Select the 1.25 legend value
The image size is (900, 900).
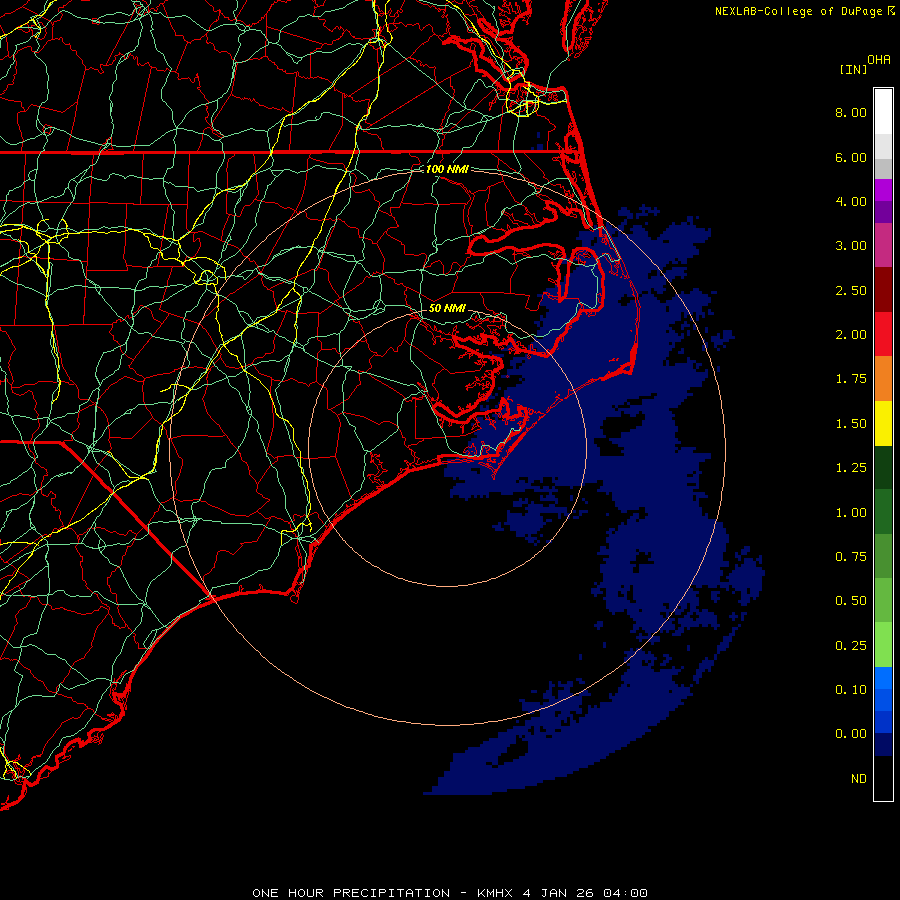point(851,468)
